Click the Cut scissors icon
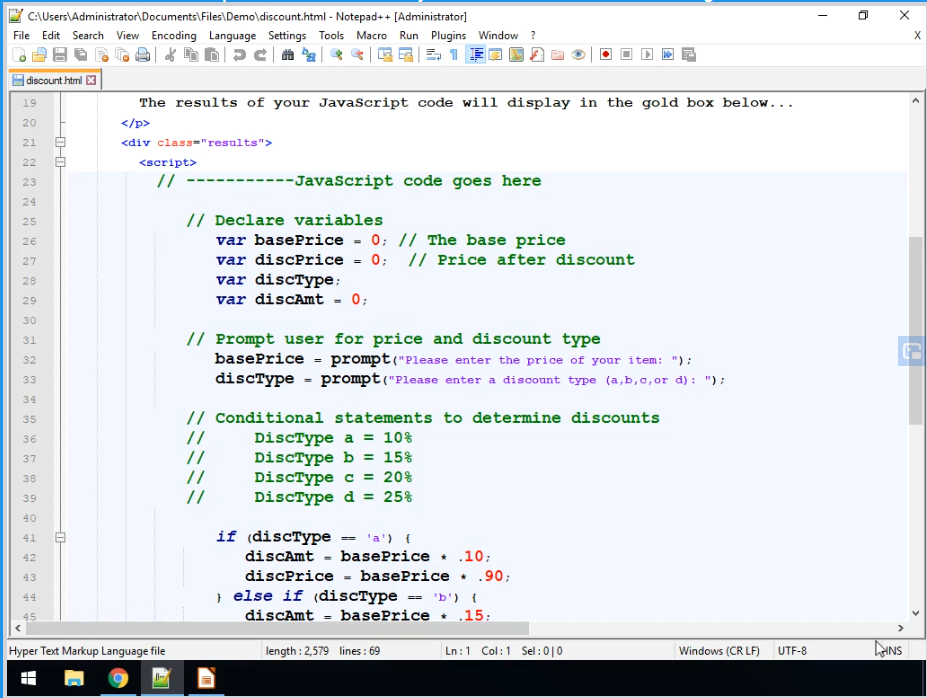Screen dimensions: 927x698 171,55
